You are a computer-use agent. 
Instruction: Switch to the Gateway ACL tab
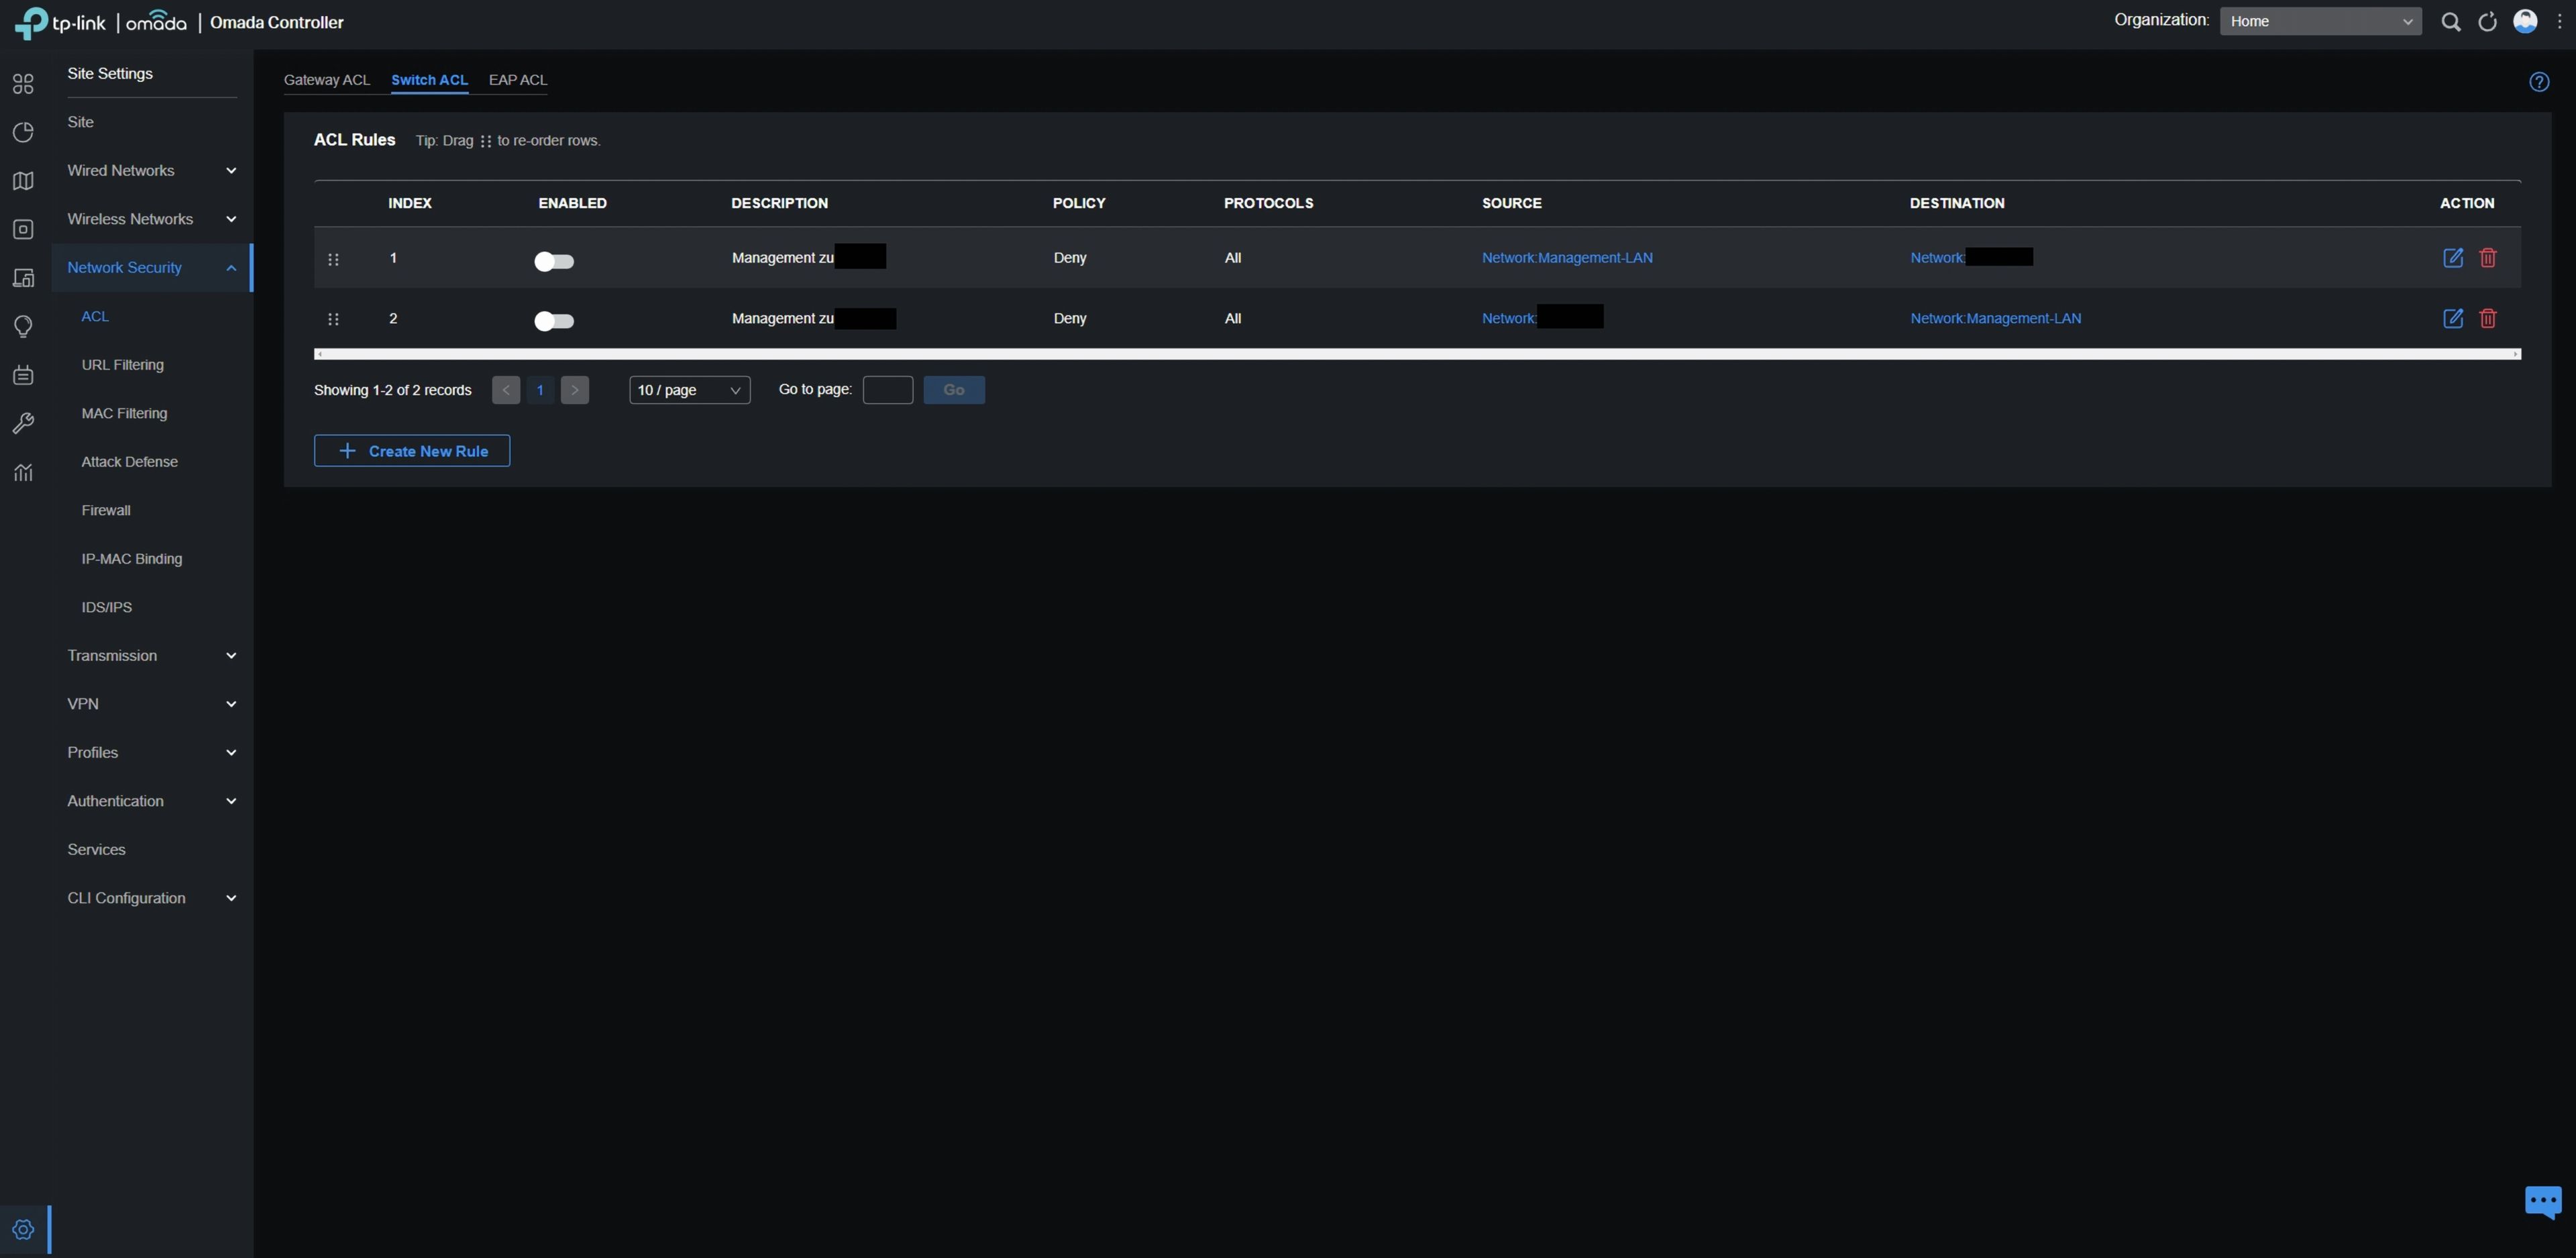(326, 80)
